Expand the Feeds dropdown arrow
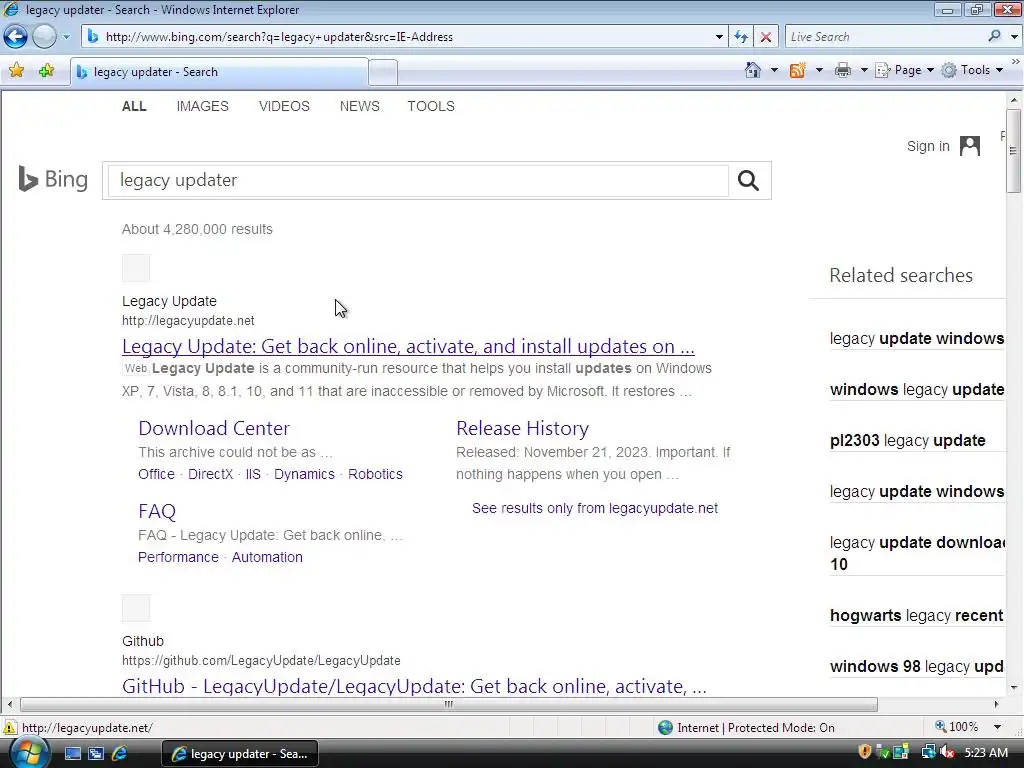 pos(819,70)
